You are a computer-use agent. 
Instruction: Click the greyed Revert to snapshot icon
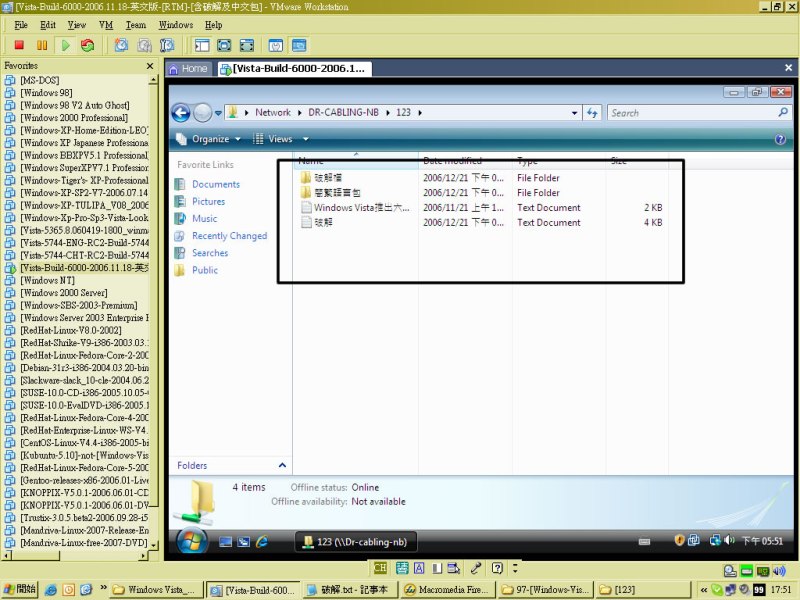[144, 45]
